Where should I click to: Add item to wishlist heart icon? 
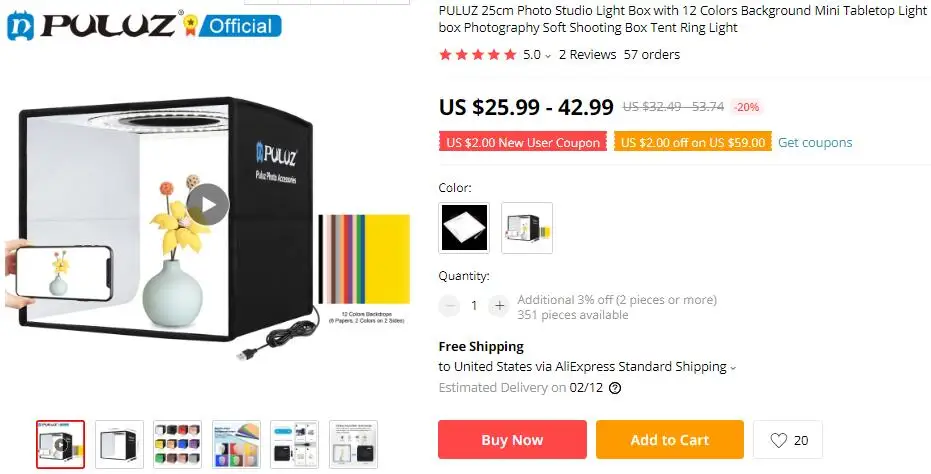tap(778, 440)
